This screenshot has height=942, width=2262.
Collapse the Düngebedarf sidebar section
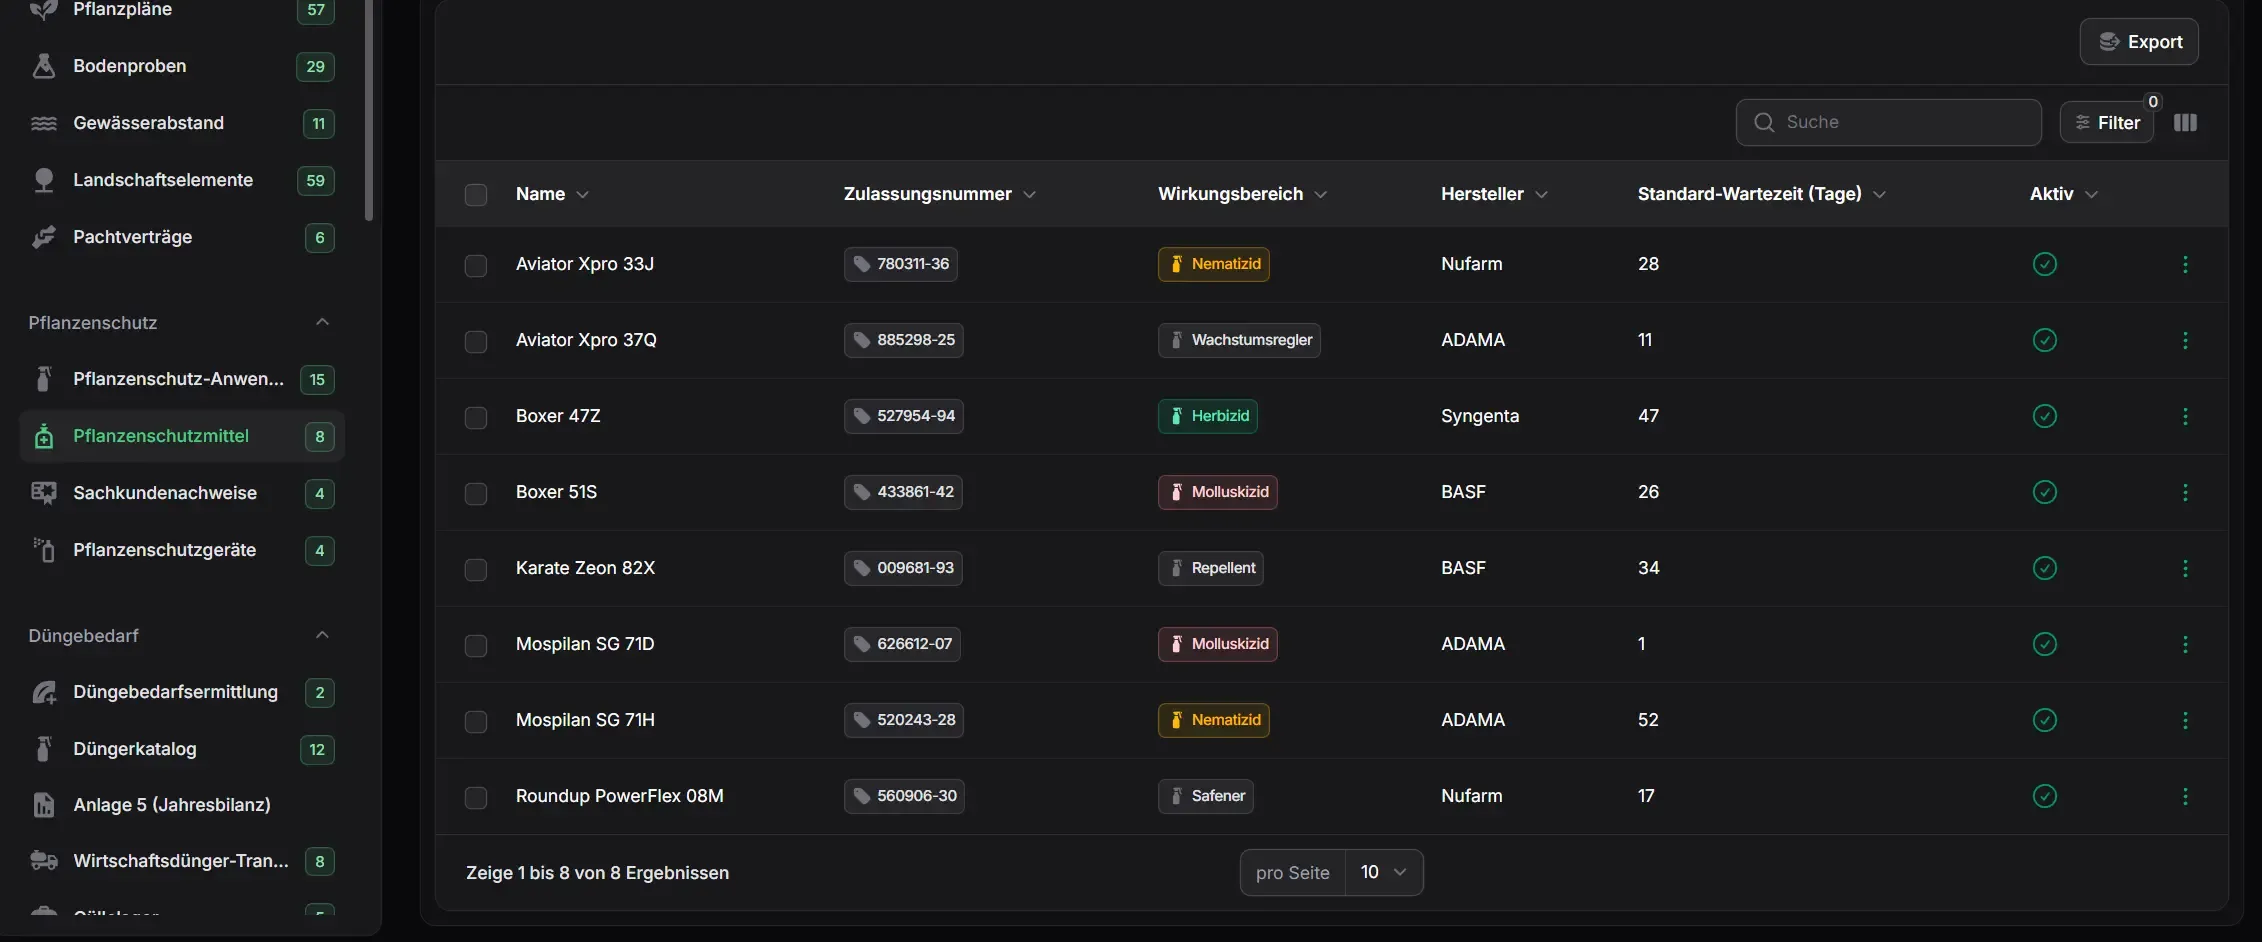[x=322, y=635]
